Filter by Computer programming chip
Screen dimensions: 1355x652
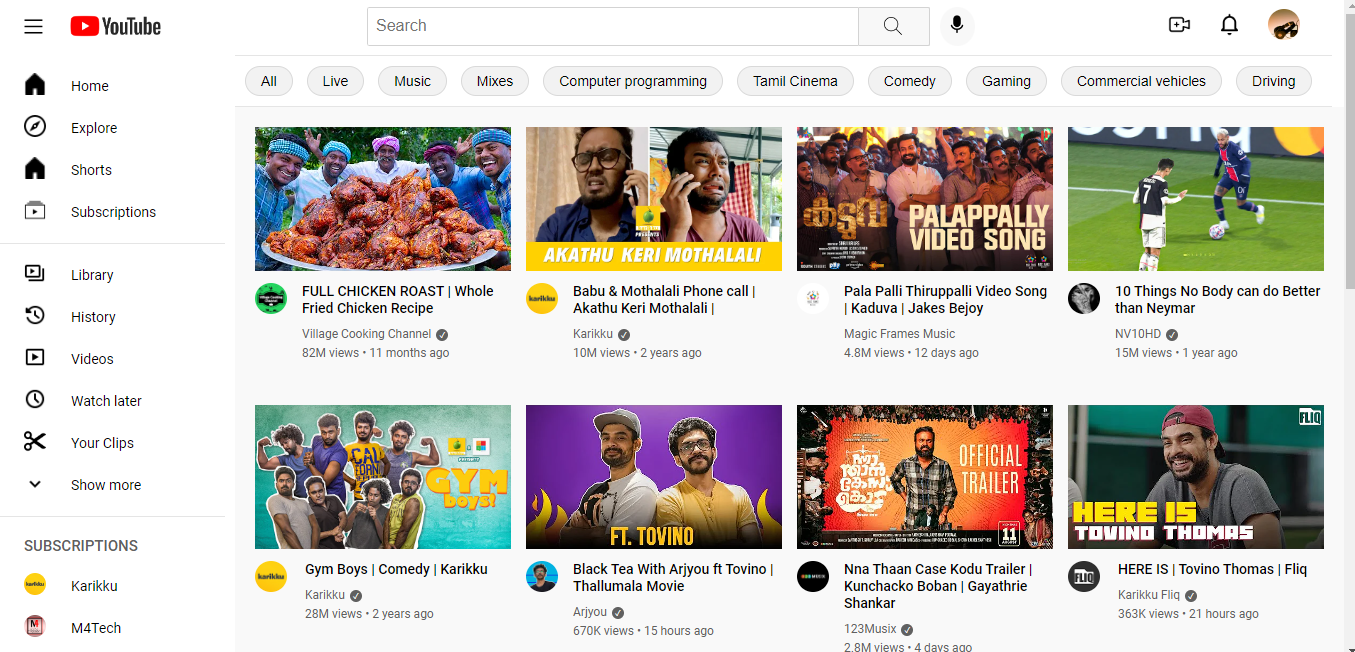633,81
